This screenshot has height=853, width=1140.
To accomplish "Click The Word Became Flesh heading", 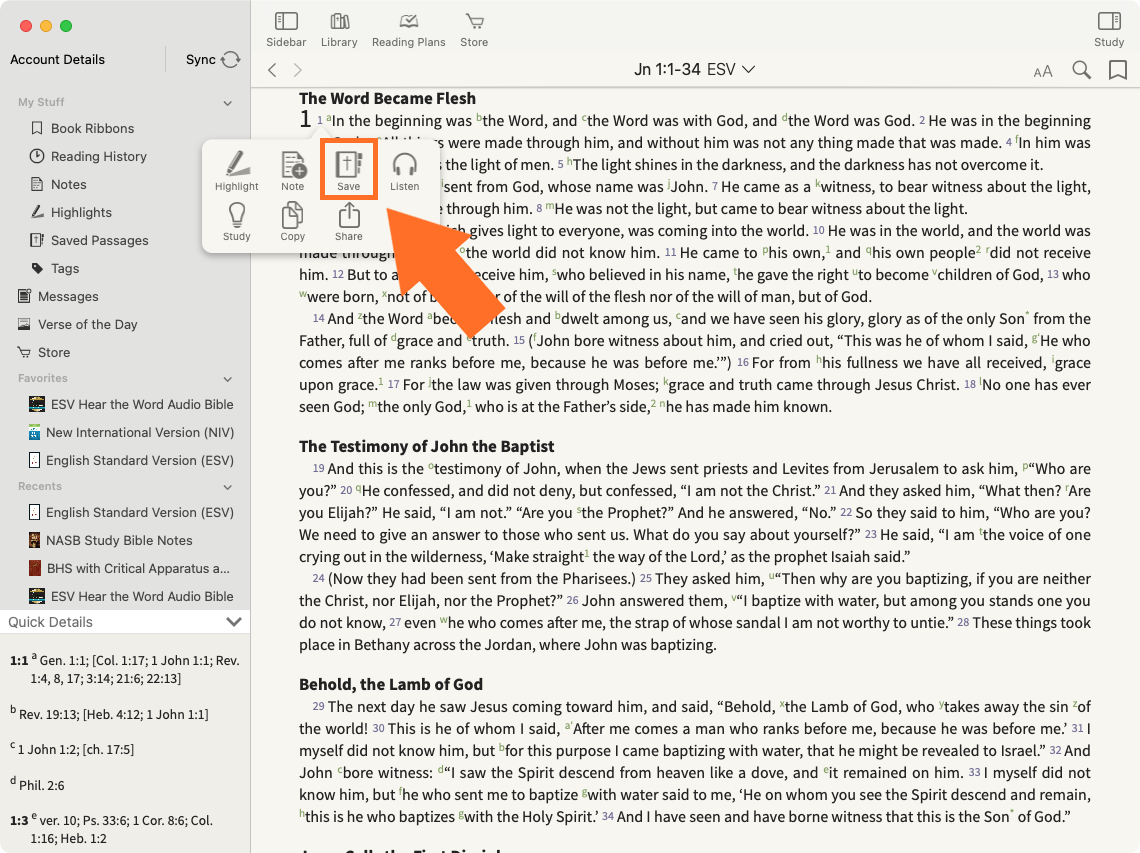I will 387,98.
